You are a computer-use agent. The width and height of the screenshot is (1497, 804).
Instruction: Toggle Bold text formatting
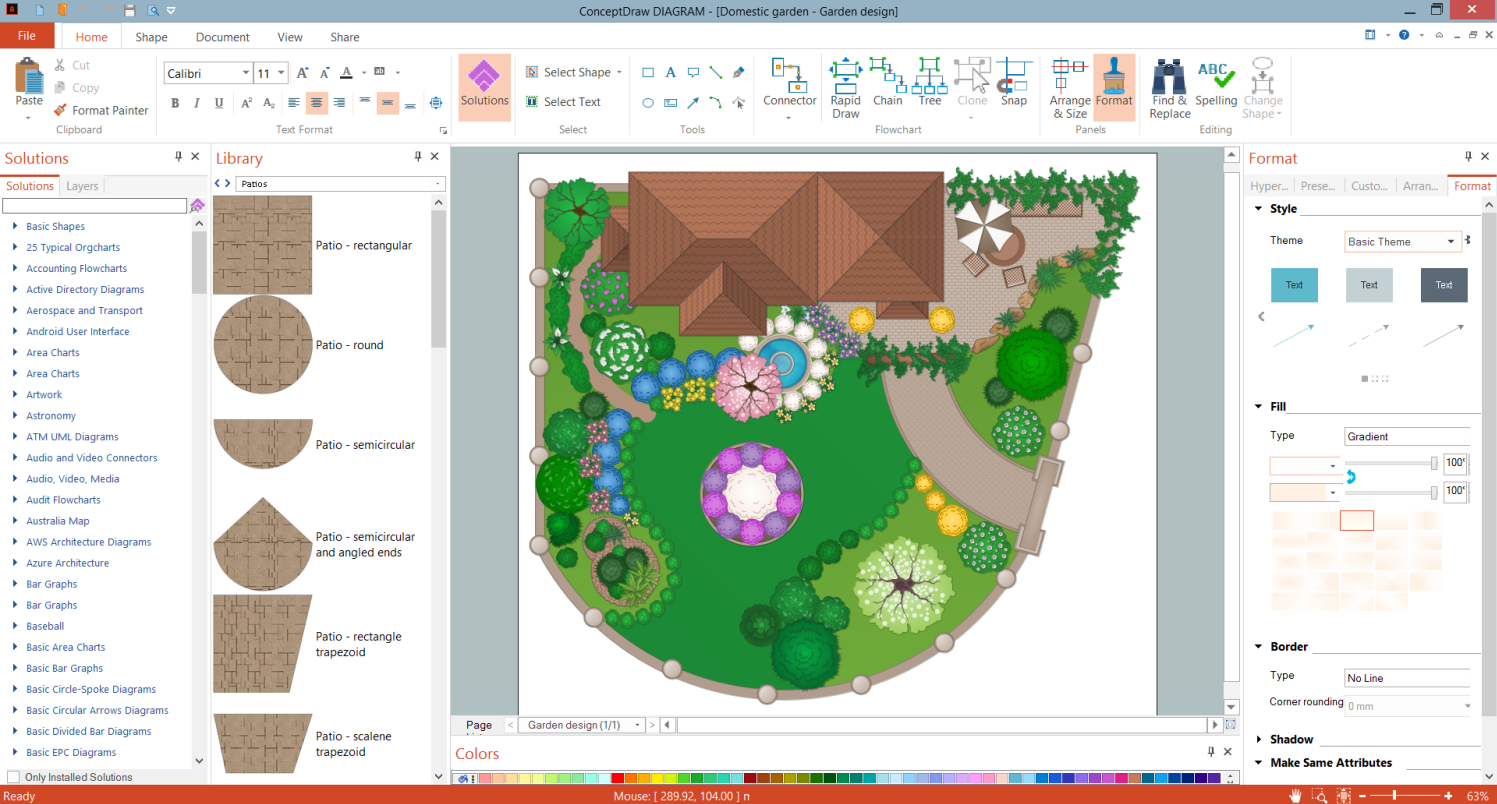point(175,103)
